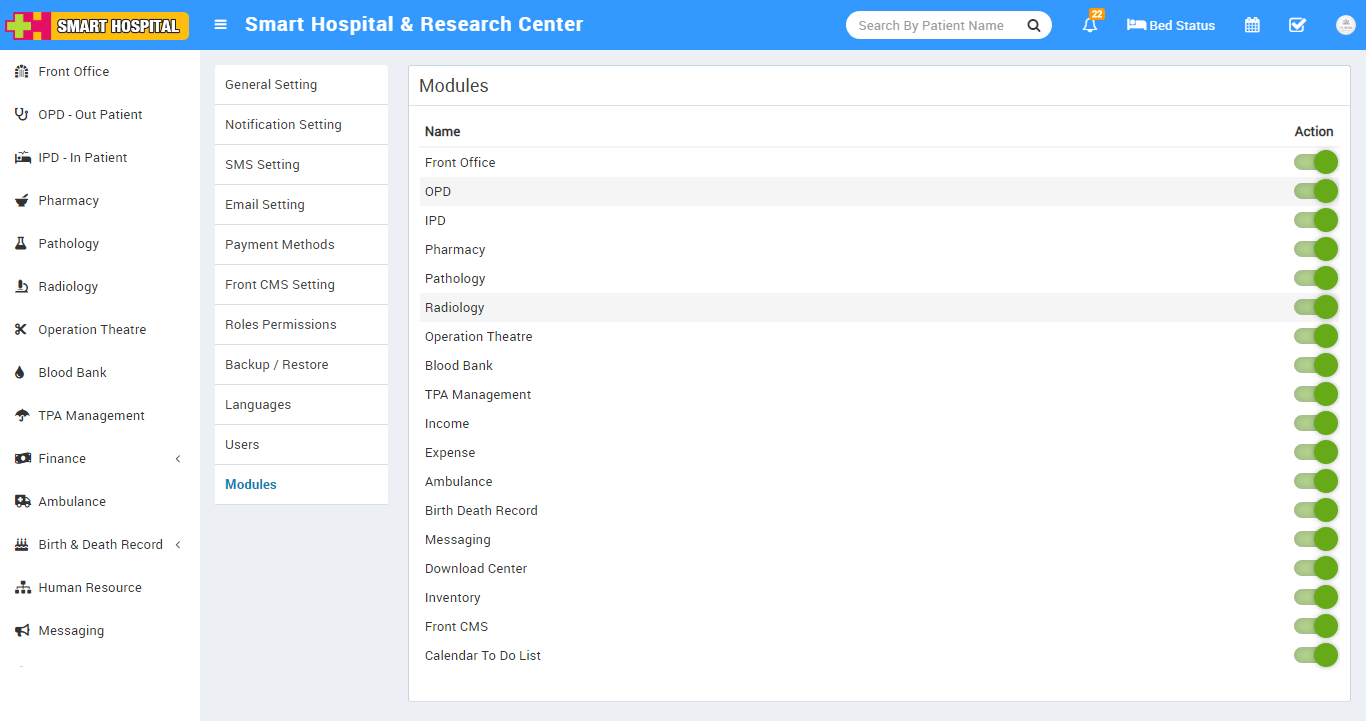This screenshot has width=1366, height=721.
Task: Click the user profile avatar icon
Action: point(1345,25)
